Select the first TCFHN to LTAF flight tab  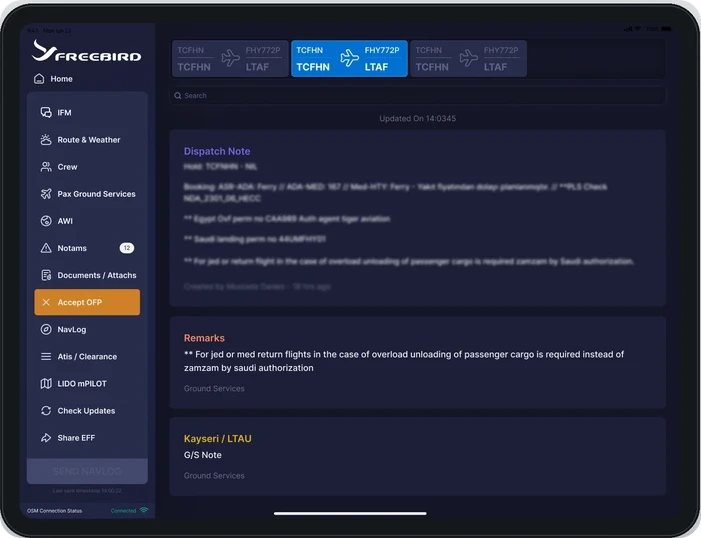[x=230, y=59]
